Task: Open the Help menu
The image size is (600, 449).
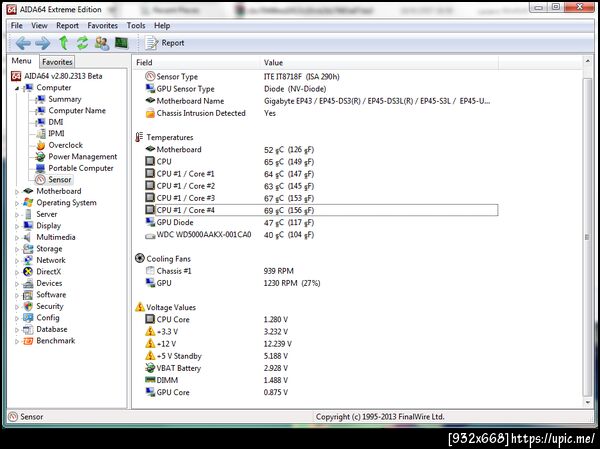Action: click(x=162, y=26)
